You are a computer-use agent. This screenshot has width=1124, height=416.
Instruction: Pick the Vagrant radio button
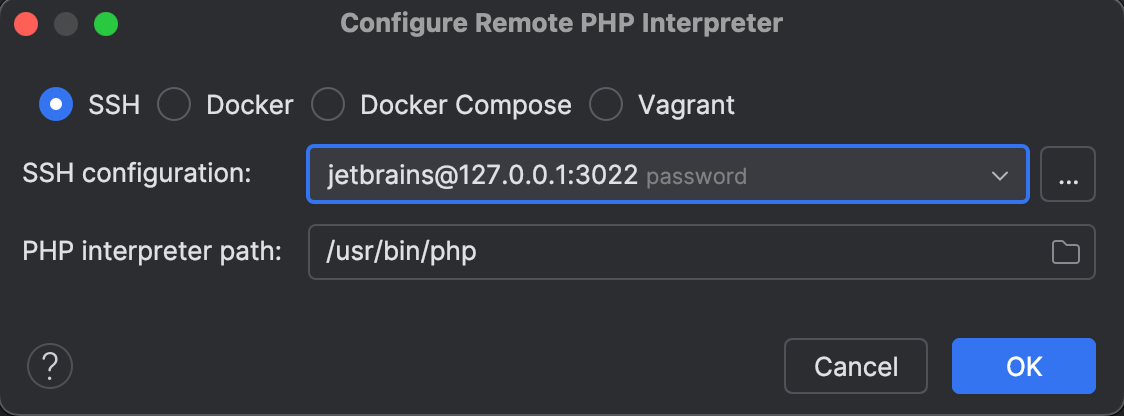606,105
